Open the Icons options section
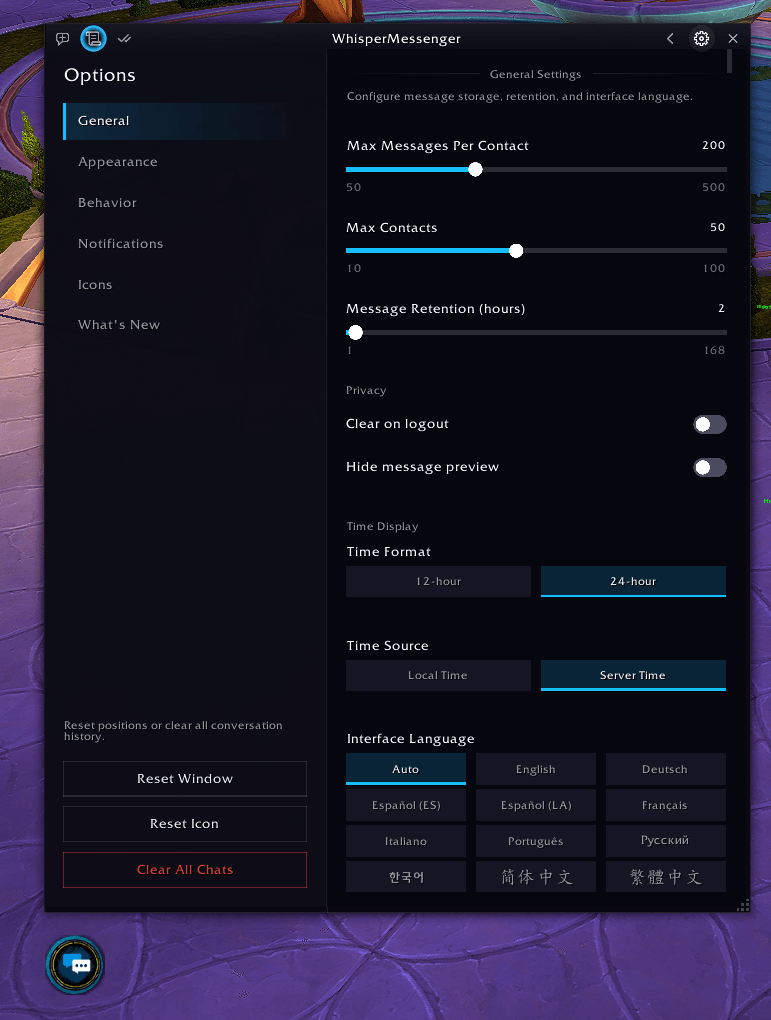The width and height of the screenshot is (771, 1020). tap(95, 285)
